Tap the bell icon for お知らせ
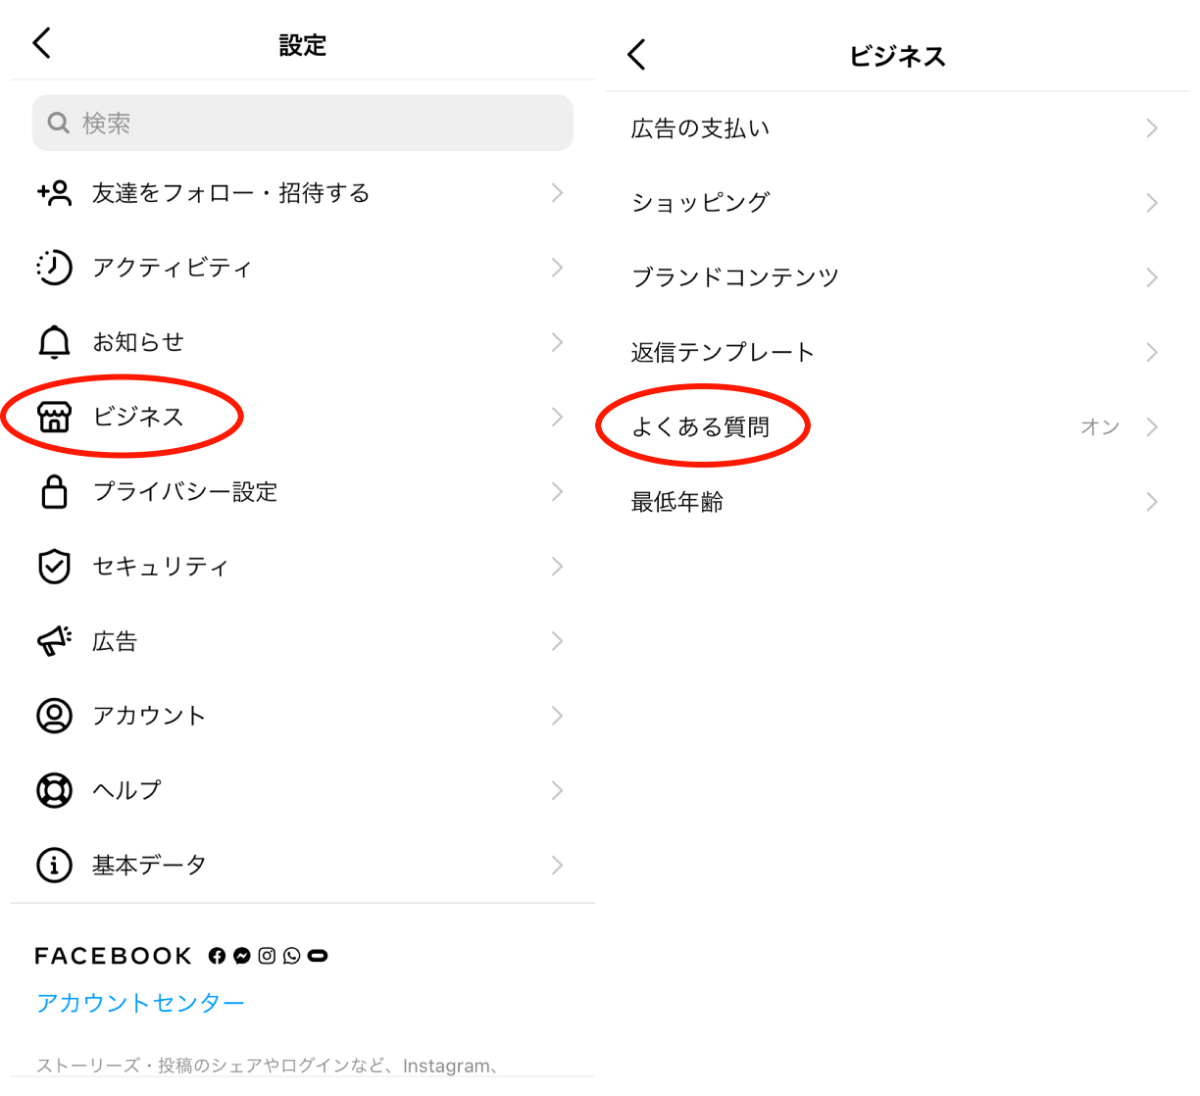 pos(54,342)
